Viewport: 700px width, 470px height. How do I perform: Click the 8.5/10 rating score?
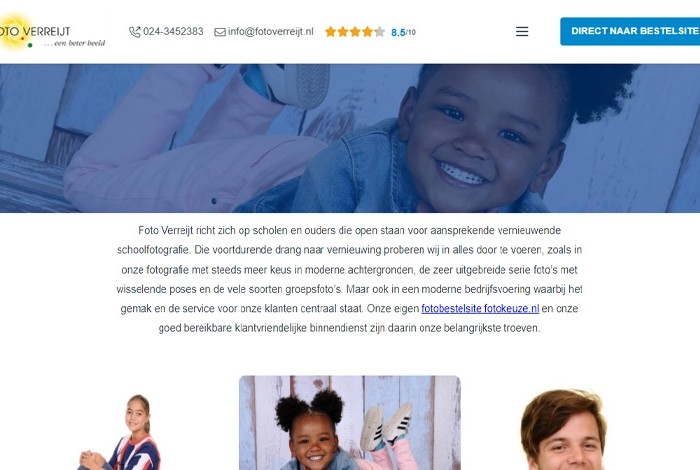point(403,32)
